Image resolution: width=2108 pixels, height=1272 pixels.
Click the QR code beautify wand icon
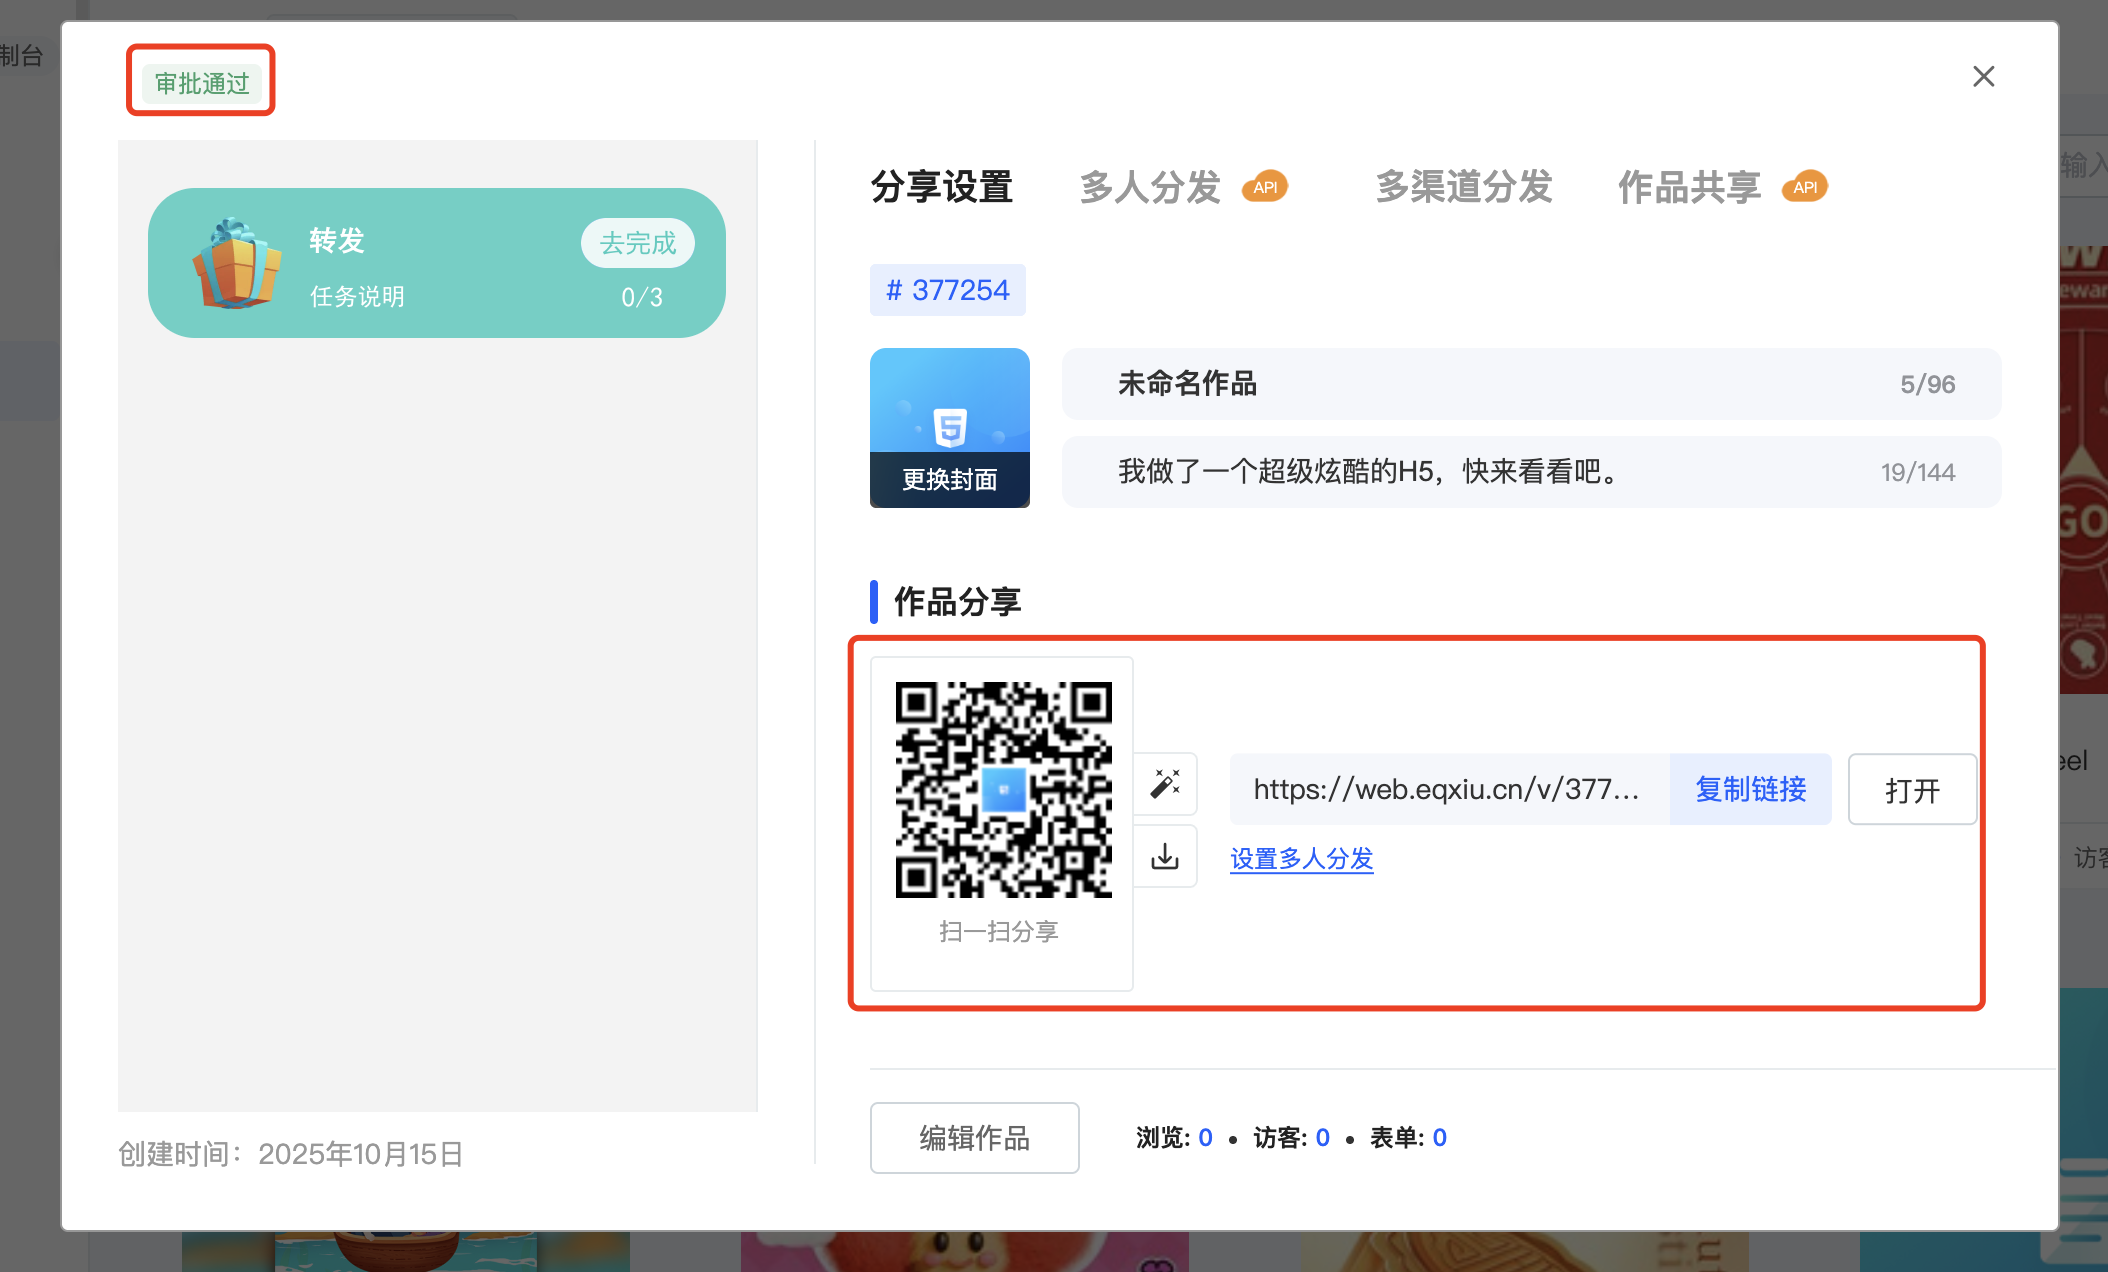point(1165,784)
